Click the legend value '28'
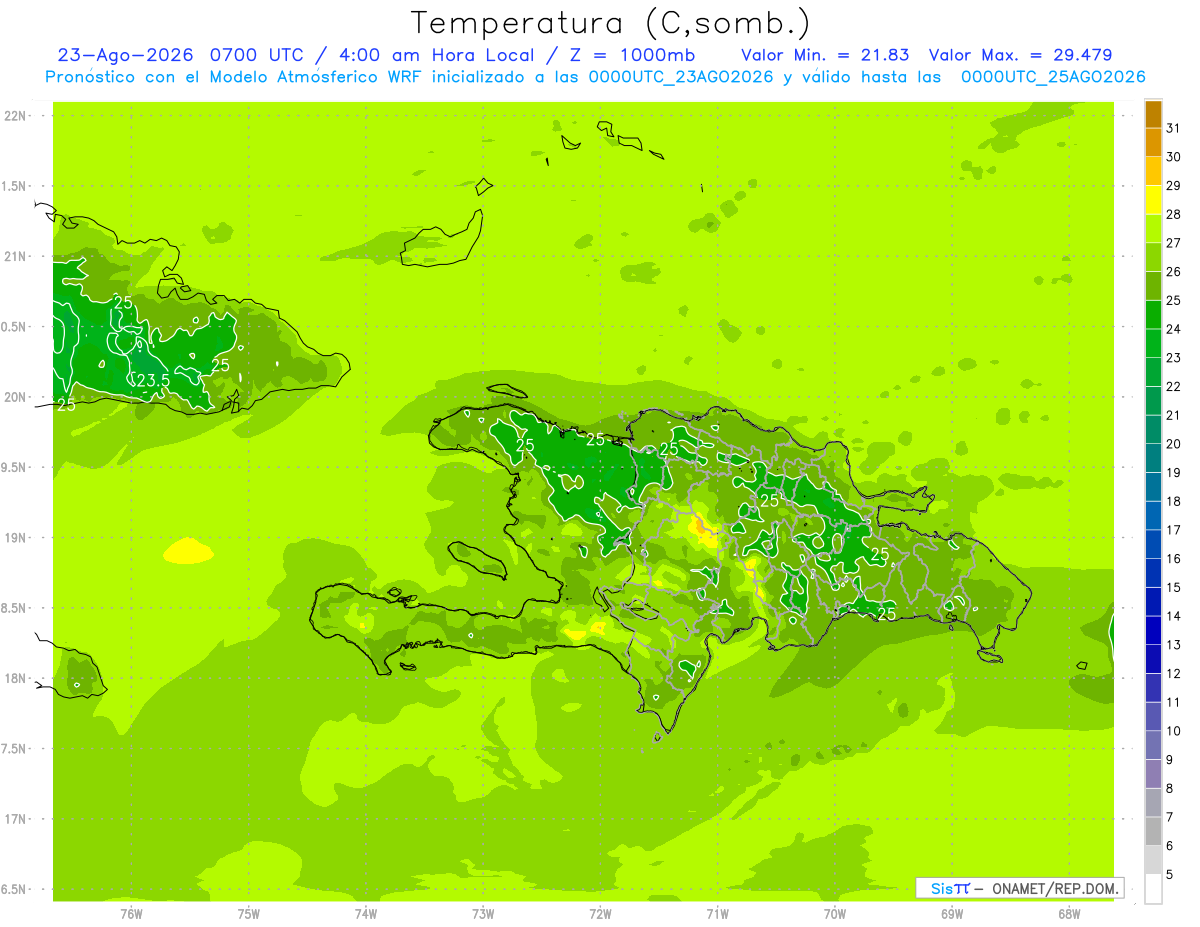Viewport: 1200px width, 927px height. point(1174,214)
